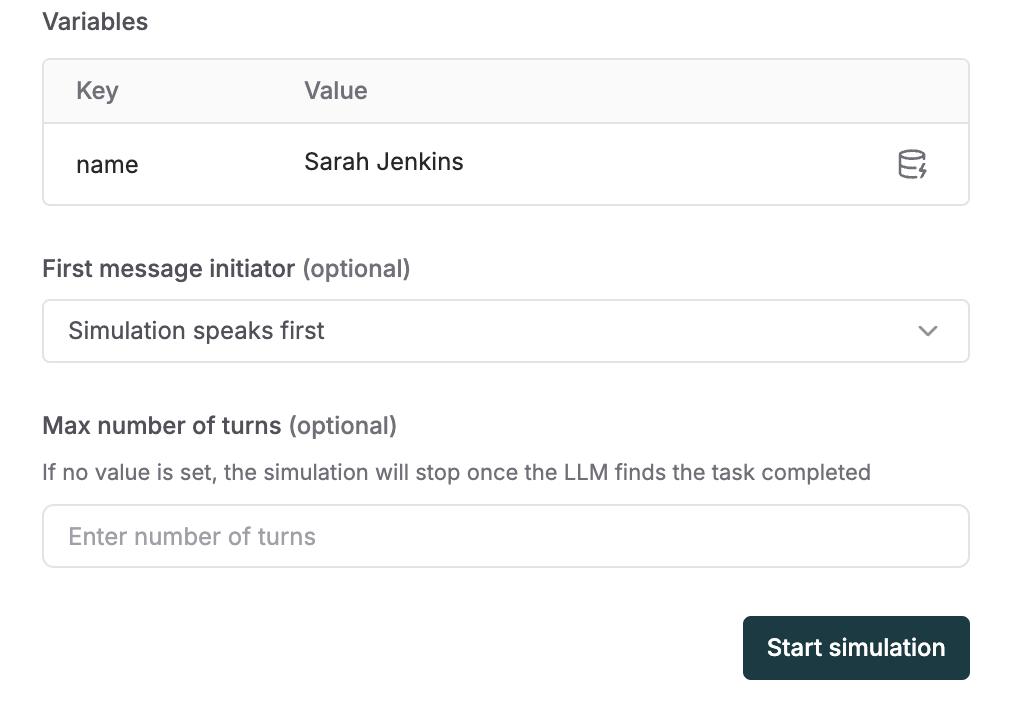Select the Sarah Jenkins value cell

pos(383,161)
